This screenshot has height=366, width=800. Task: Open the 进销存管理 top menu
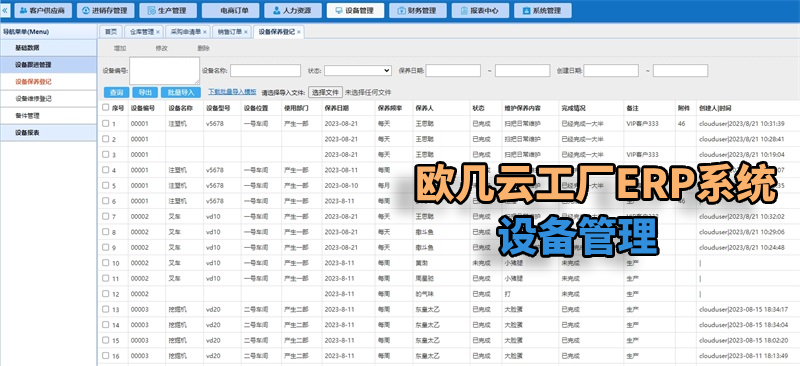[x=106, y=10]
